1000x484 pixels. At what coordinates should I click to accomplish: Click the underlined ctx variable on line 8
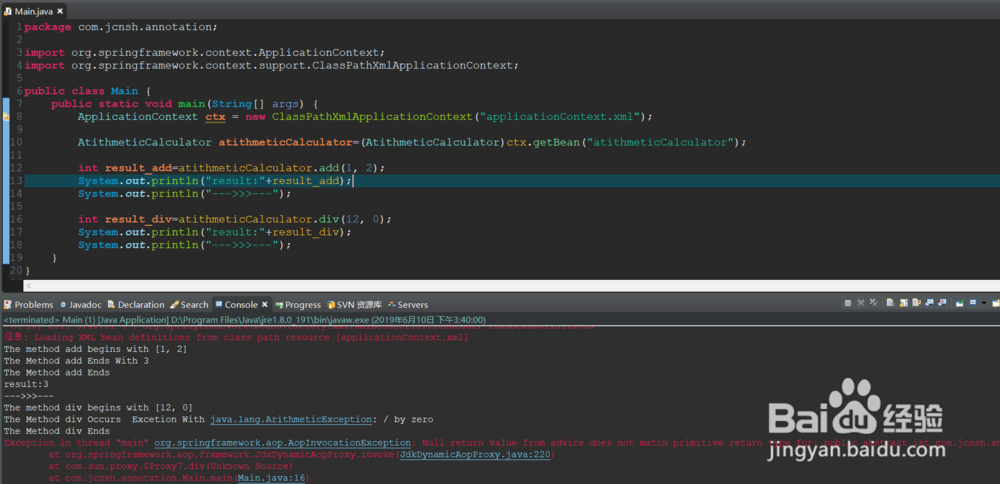(x=215, y=117)
